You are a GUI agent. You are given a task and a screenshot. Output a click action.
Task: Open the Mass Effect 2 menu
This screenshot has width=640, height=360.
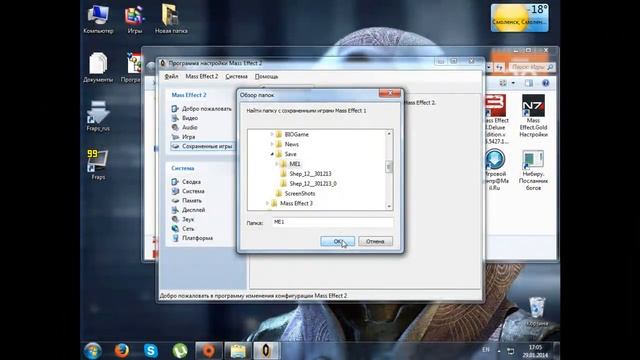point(202,76)
